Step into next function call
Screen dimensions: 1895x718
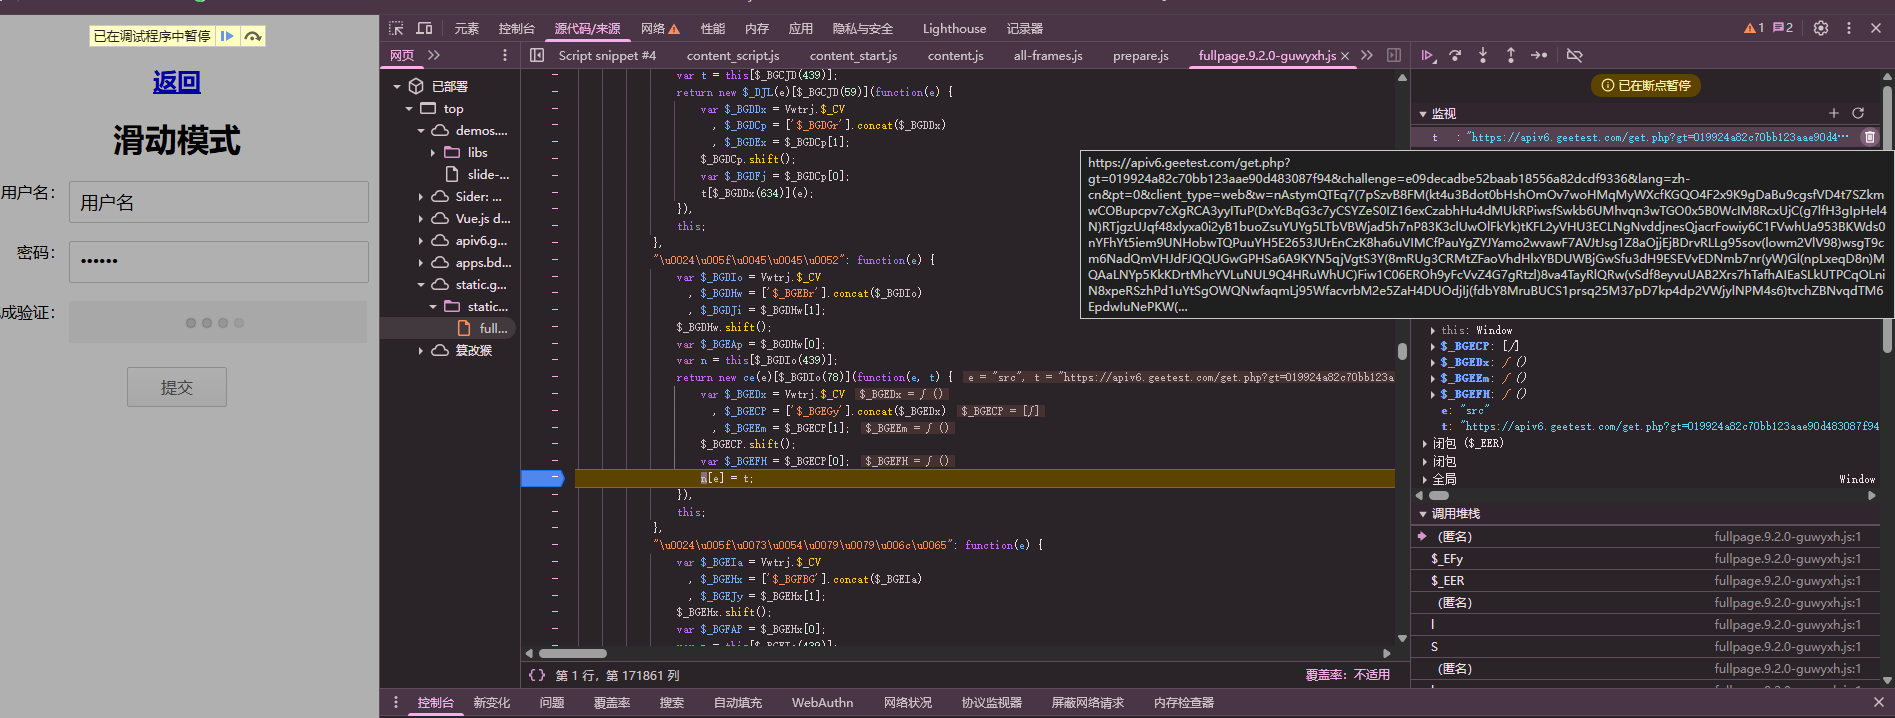1483,55
